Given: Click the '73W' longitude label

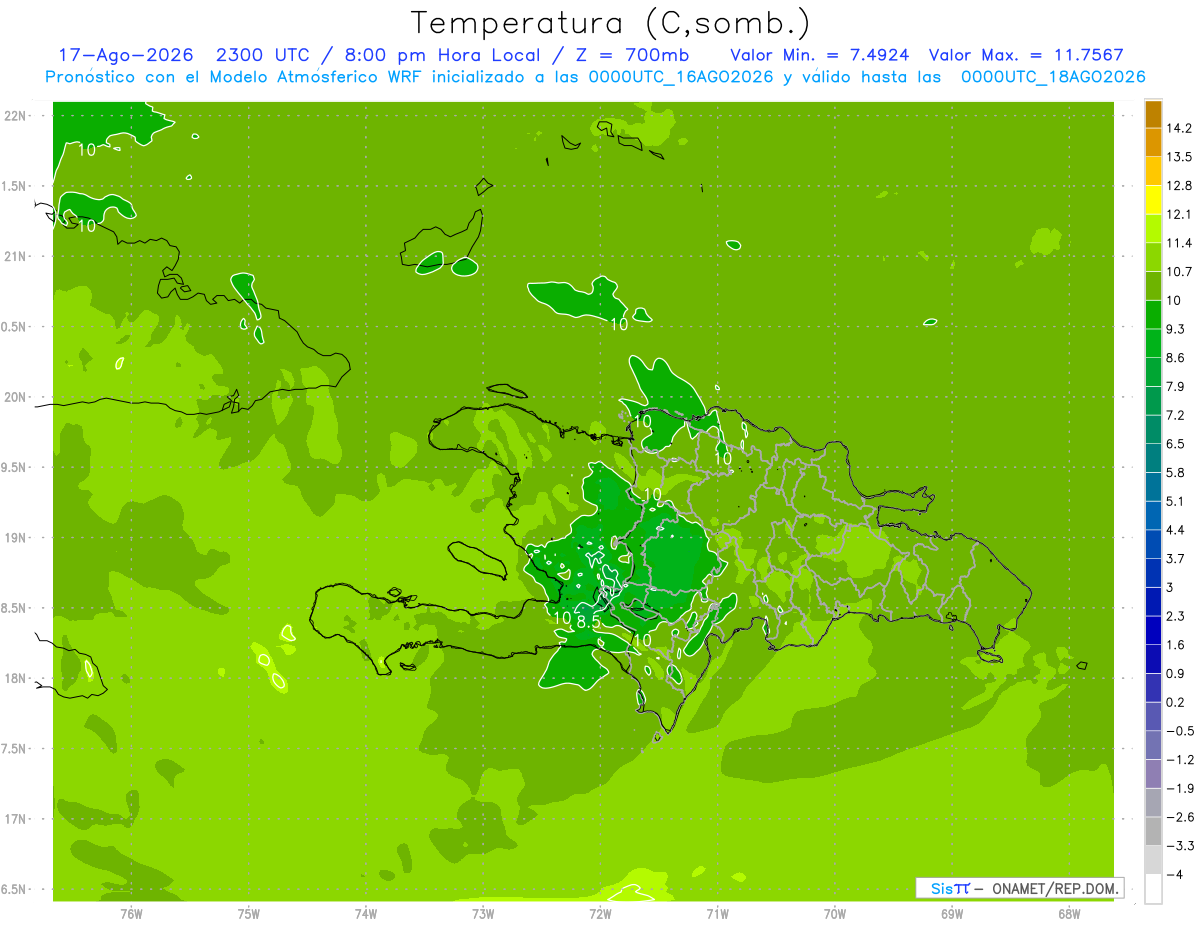Looking at the screenshot, I should (483, 914).
